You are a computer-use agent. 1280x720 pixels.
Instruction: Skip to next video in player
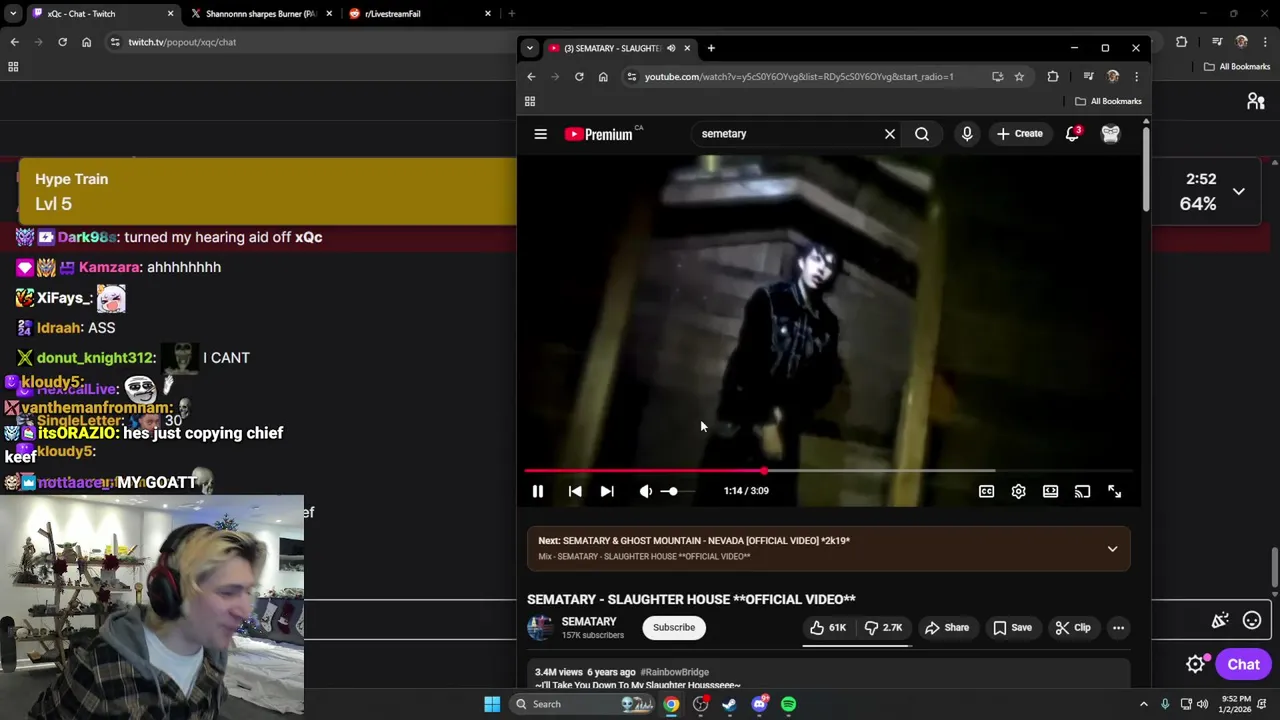pos(607,491)
